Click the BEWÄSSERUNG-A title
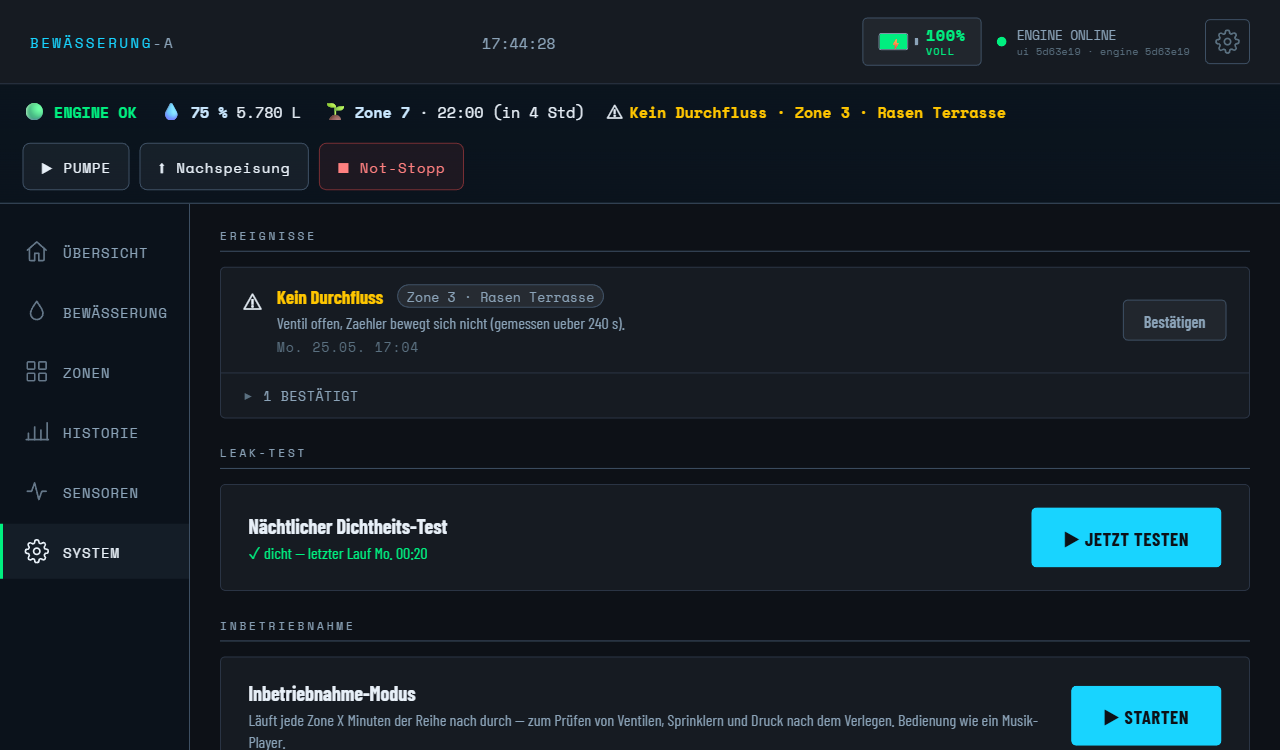 102,43
